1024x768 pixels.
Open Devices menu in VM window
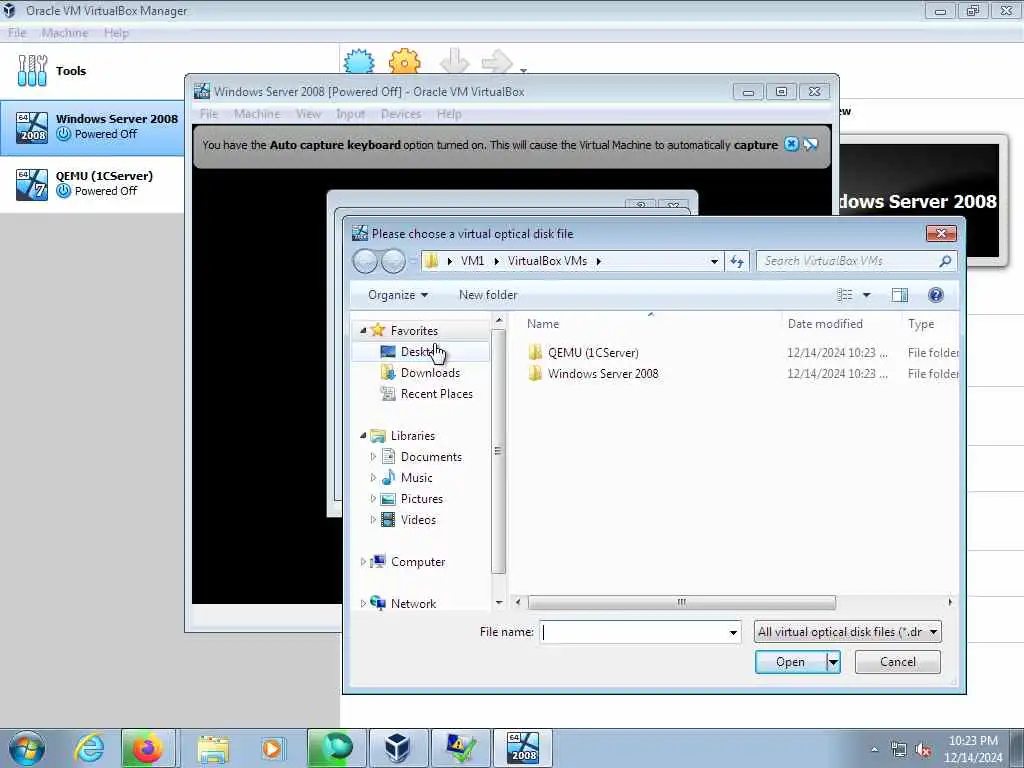click(401, 114)
